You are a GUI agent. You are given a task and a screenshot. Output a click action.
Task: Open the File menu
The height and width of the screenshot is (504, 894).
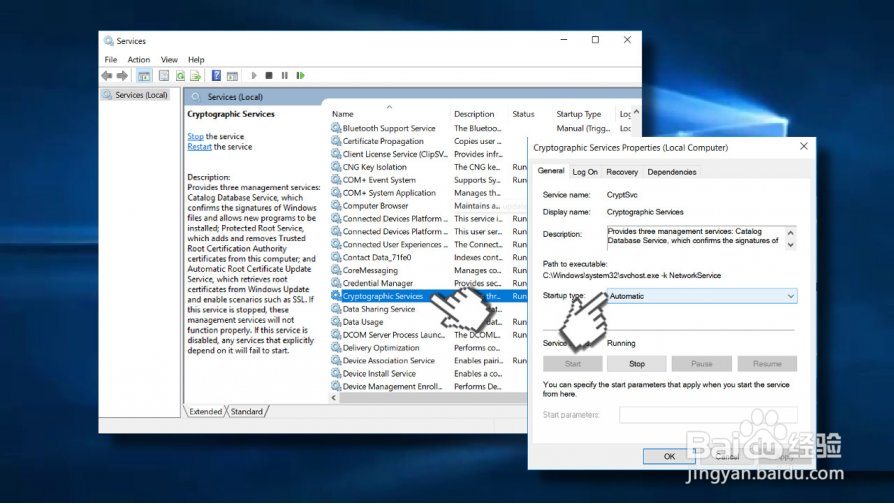click(x=111, y=59)
